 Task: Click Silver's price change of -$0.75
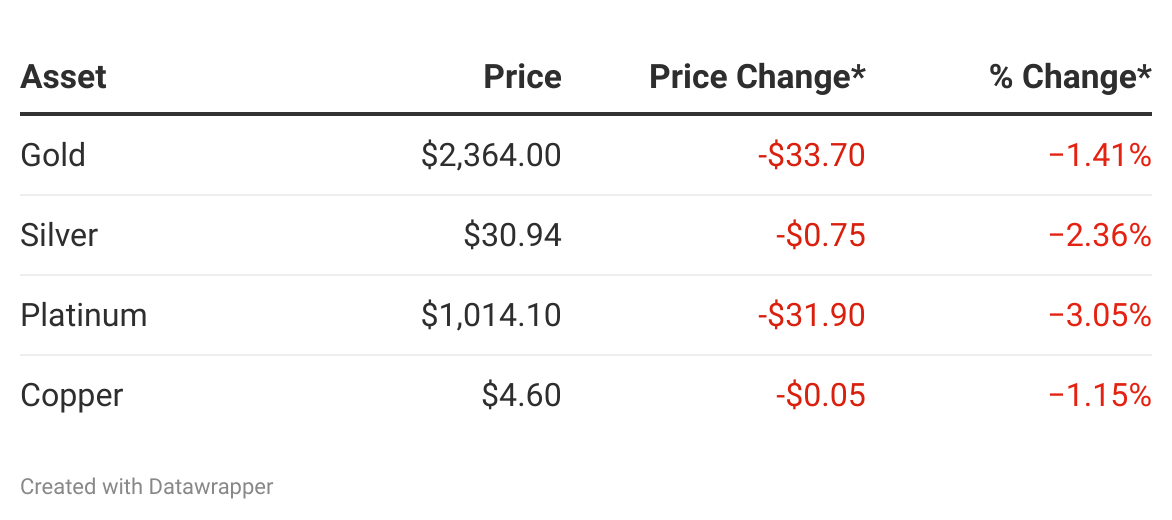[820, 235]
